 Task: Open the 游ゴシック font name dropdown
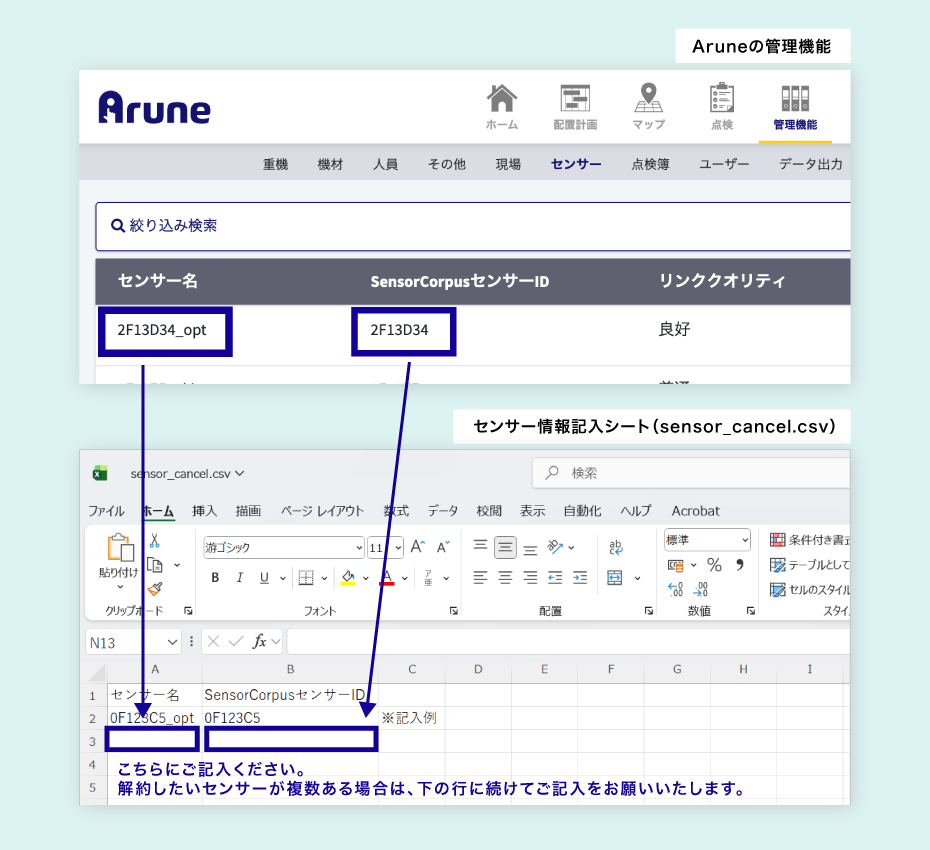click(x=359, y=548)
